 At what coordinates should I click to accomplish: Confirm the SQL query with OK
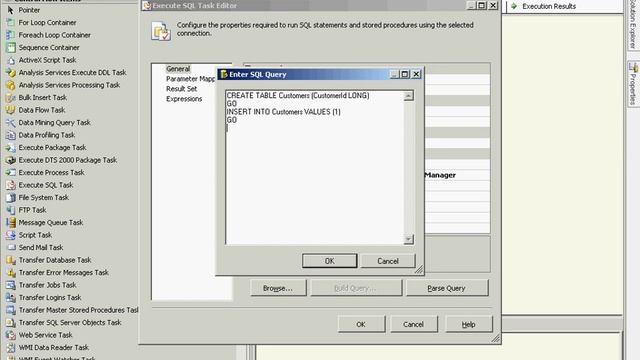pos(329,261)
